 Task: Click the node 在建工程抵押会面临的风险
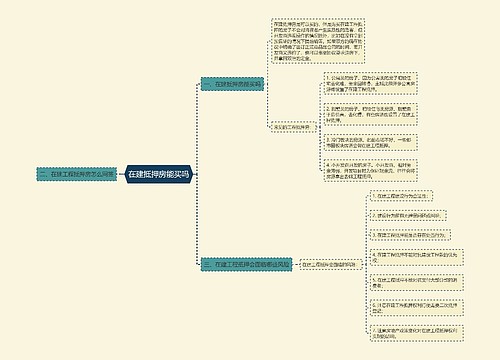tap(331, 264)
